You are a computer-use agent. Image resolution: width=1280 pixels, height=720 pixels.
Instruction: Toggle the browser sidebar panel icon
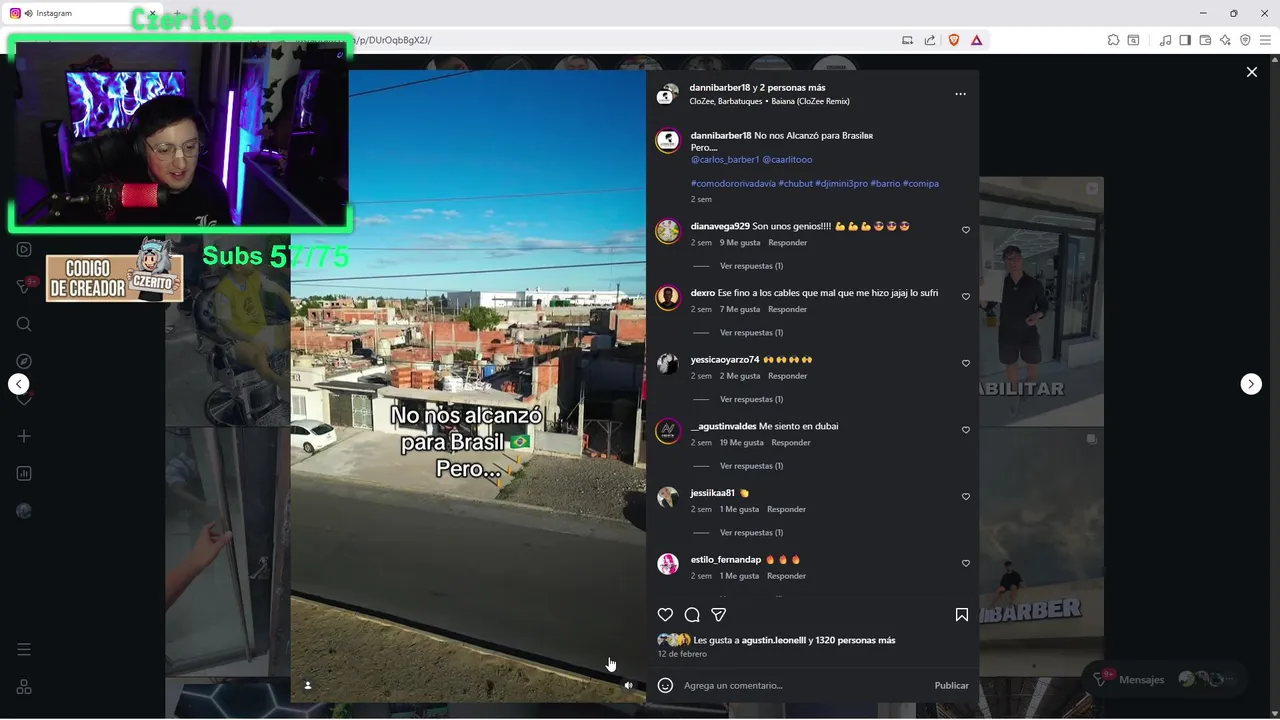coord(1185,40)
